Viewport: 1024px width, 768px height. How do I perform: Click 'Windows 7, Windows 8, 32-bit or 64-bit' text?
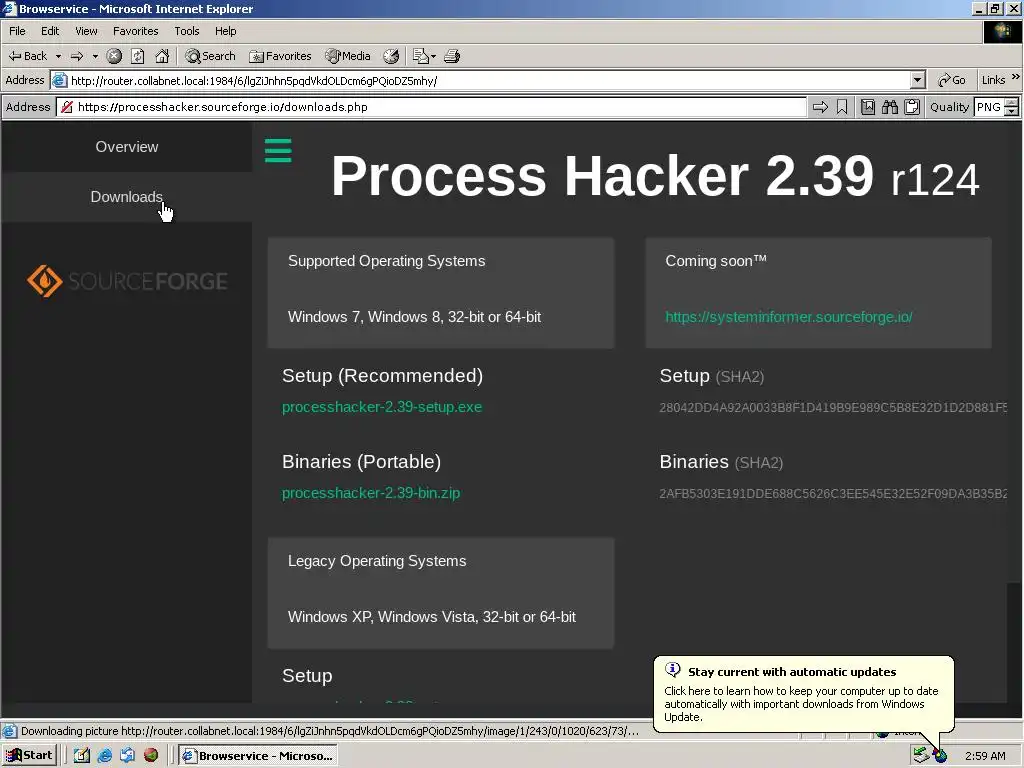click(414, 317)
